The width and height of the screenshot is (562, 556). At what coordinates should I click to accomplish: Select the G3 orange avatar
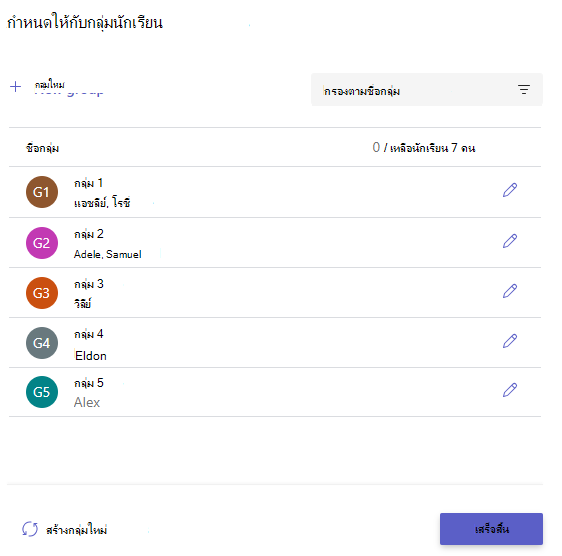click(42, 293)
